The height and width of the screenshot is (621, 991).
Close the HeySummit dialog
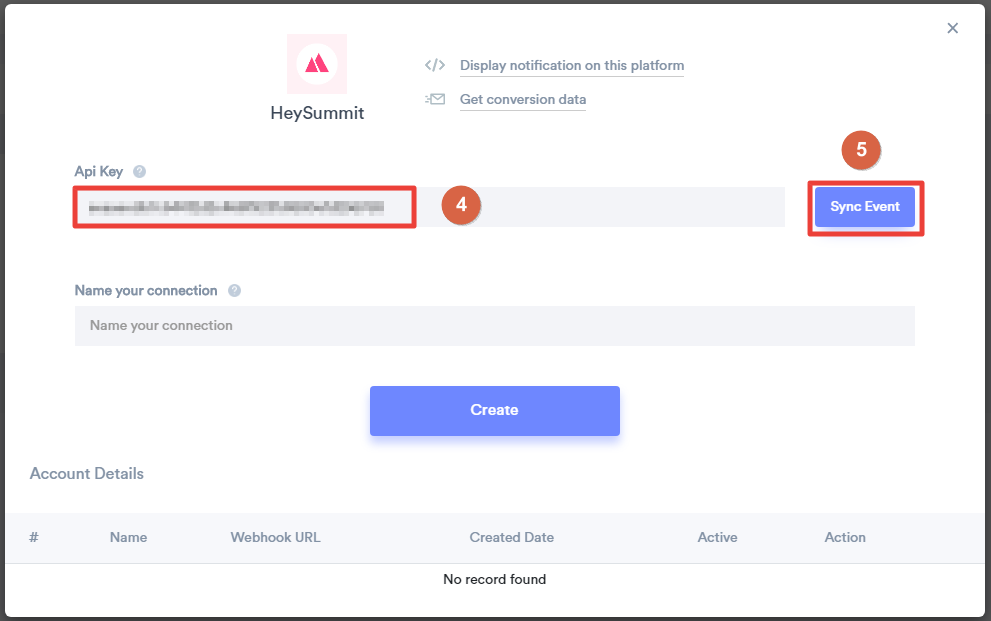(952, 28)
